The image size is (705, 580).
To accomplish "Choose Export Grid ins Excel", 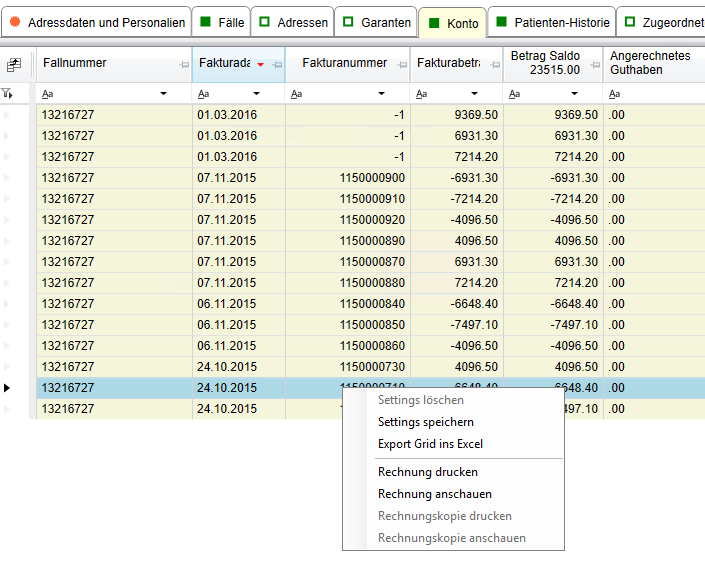I will click(430, 444).
